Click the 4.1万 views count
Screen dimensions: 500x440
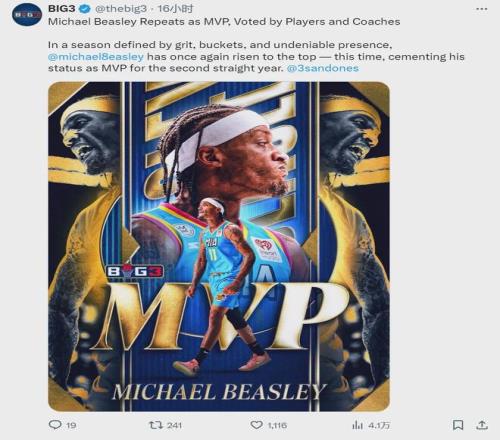(379, 425)
